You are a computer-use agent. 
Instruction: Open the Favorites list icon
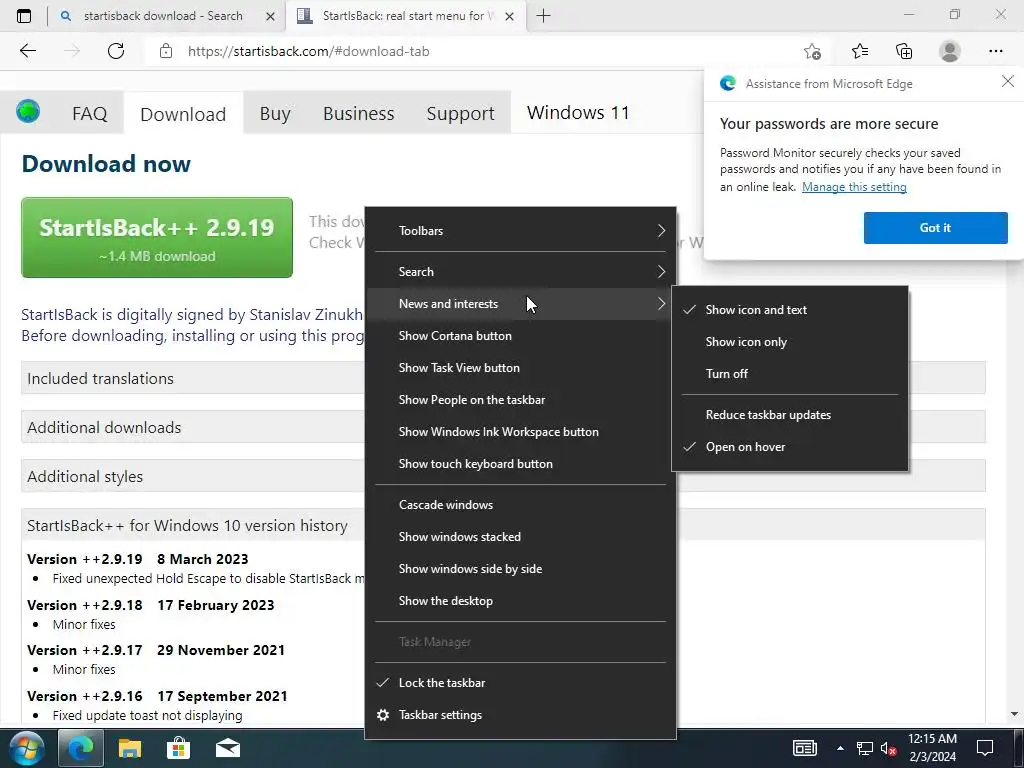pos(859,51)
